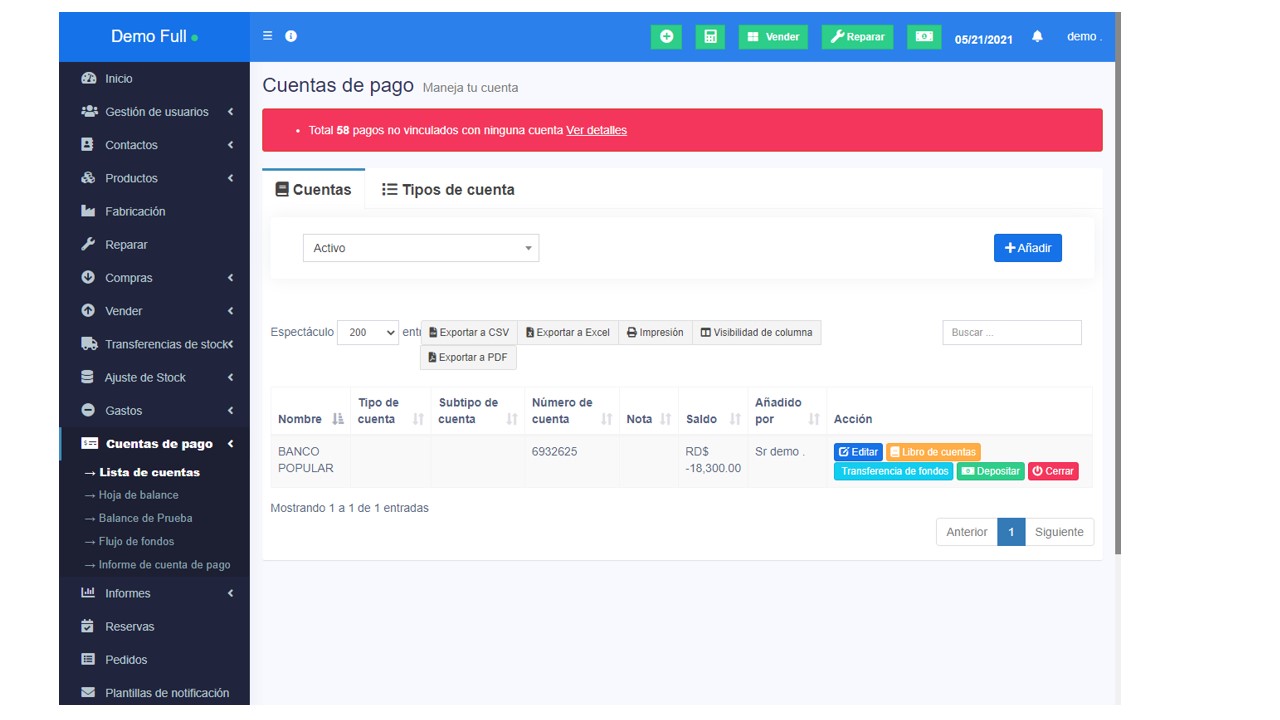This screenshot has height=720, width=1280.
Task: Open the entries count dropdown showing 200
Action: (368, 333)
